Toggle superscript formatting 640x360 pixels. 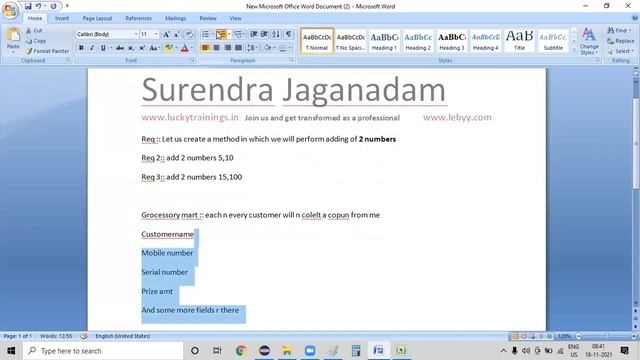[x=142, y=48]
